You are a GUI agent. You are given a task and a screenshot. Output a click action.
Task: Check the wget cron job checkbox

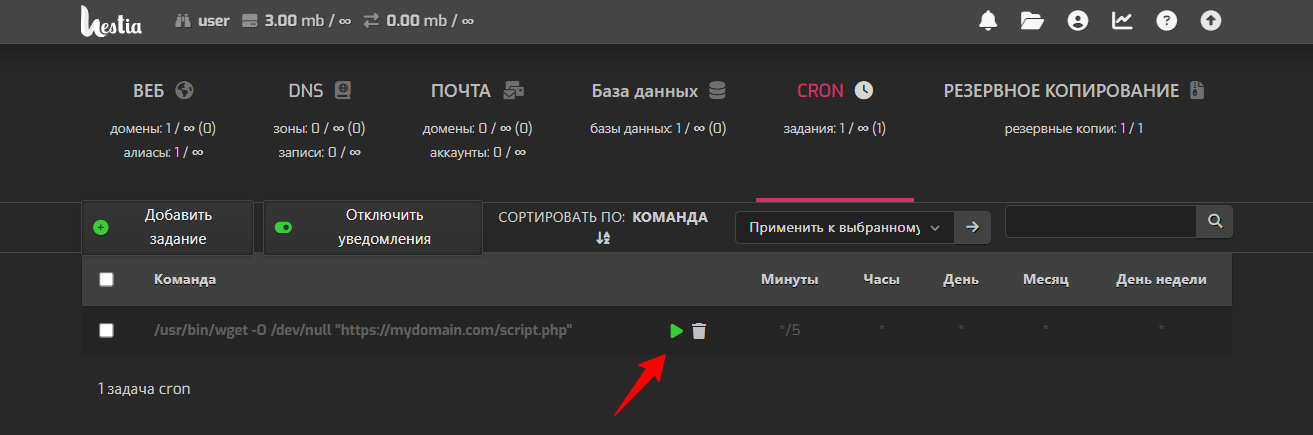(107, 330)
